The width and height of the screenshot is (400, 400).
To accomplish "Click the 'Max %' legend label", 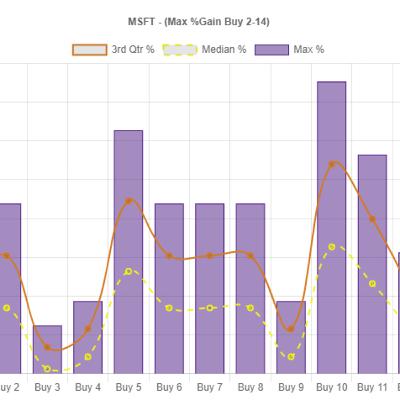I will 309,50.
